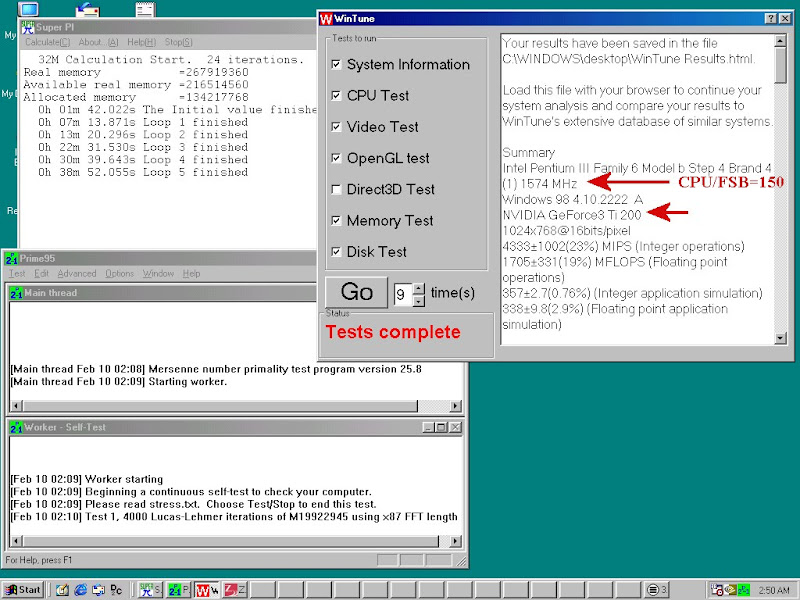The height and width of the screenshot is (600, 800).
Task: Switch to the red Z taskbar button
Action: point(235,590)
